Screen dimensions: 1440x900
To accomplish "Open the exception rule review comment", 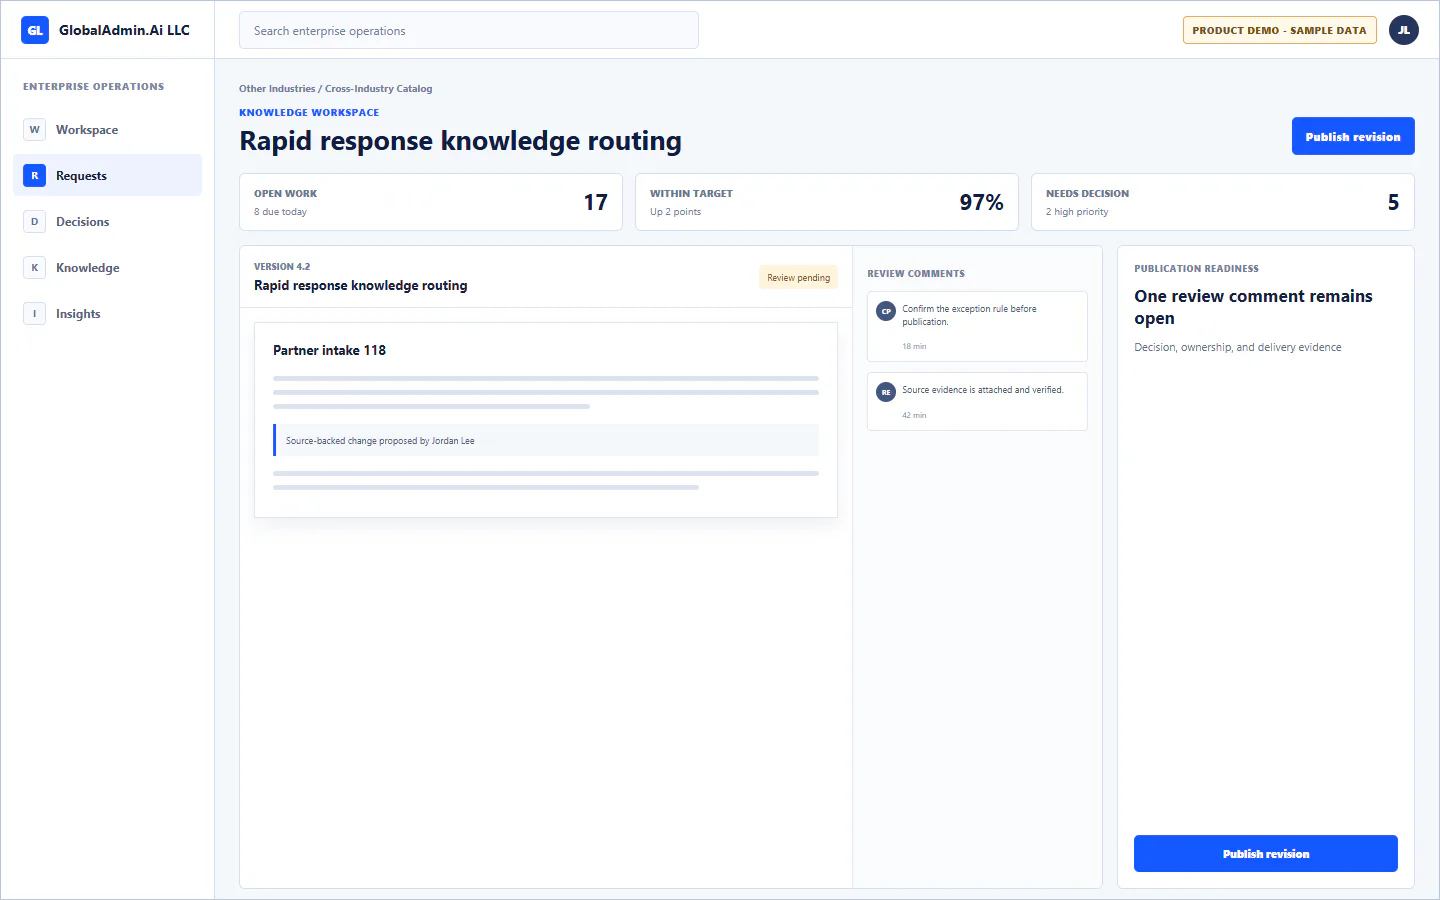I will click(x=977, y=326).
